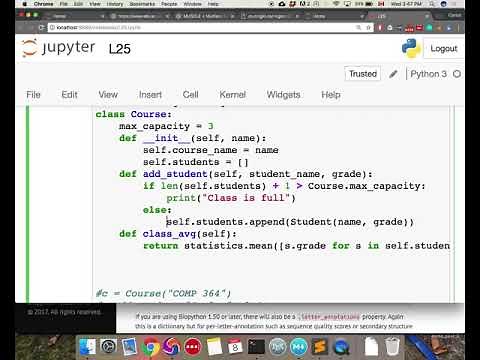Open the Apple menu

click(24, 4)
